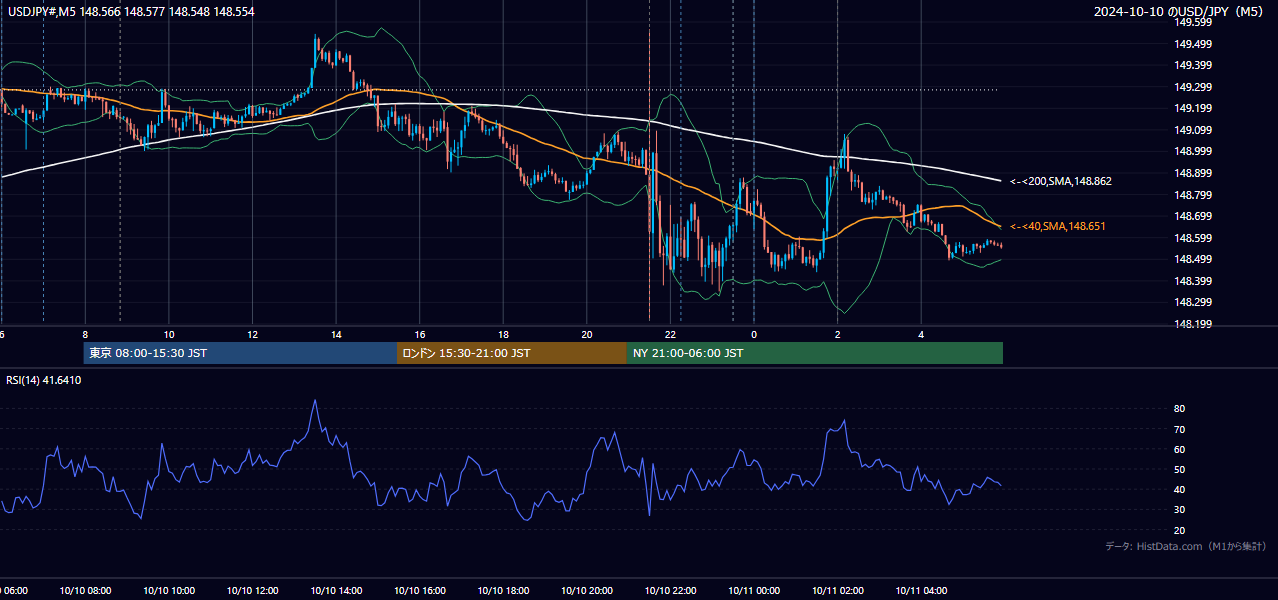Click price axis value 148.999
1278x600 pixels.
tap(1193, 151)
